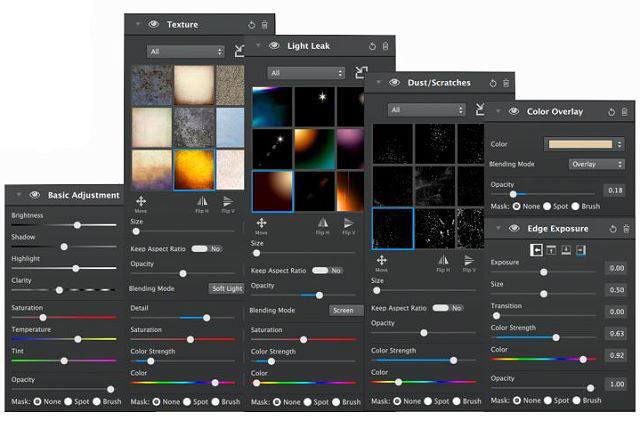
Task: Toggle visibility of the Texture effect
Action: click(153, 25)
